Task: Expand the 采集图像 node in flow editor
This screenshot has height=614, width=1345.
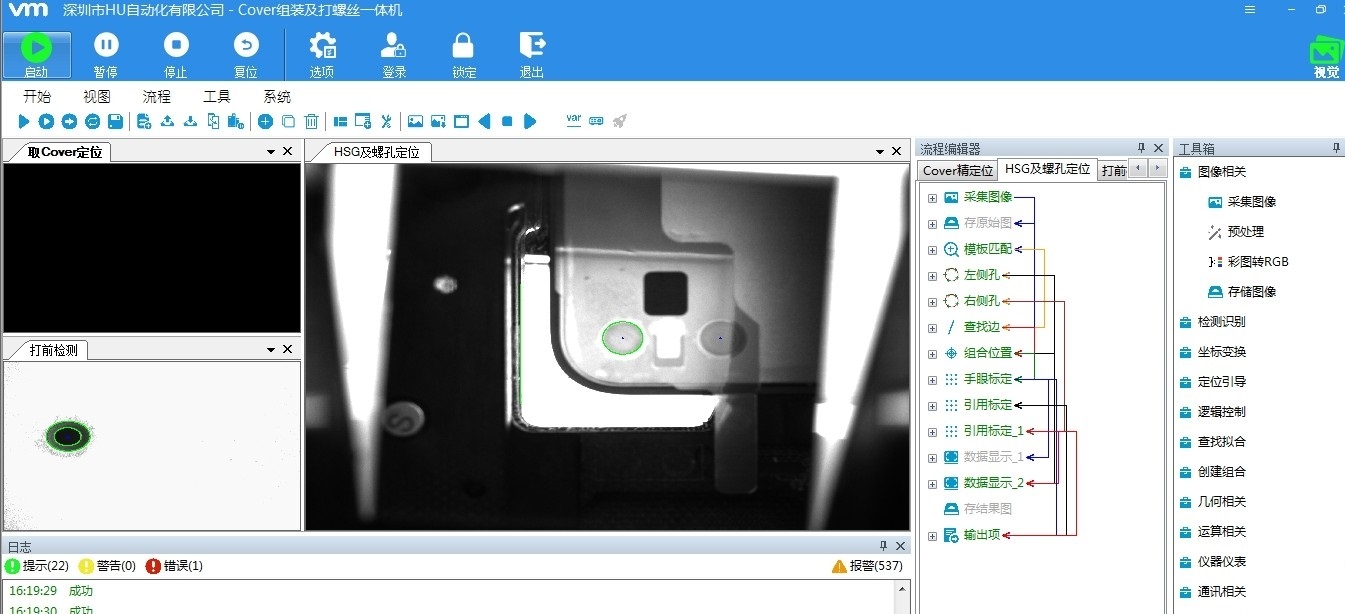Action: 932,198
